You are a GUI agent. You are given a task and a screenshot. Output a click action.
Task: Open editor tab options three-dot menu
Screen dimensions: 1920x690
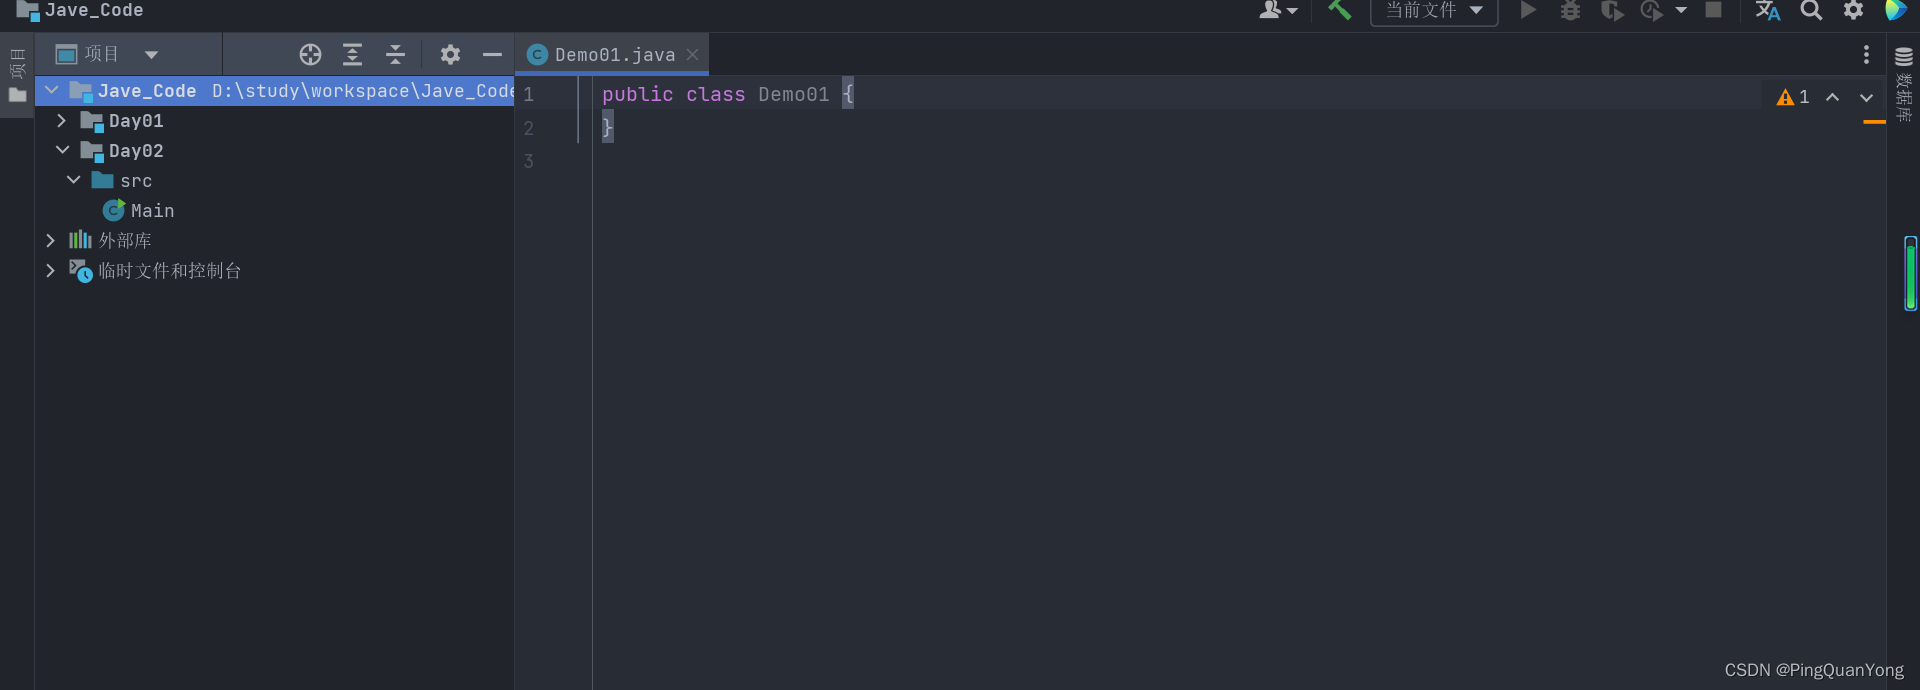(1866, 54)
